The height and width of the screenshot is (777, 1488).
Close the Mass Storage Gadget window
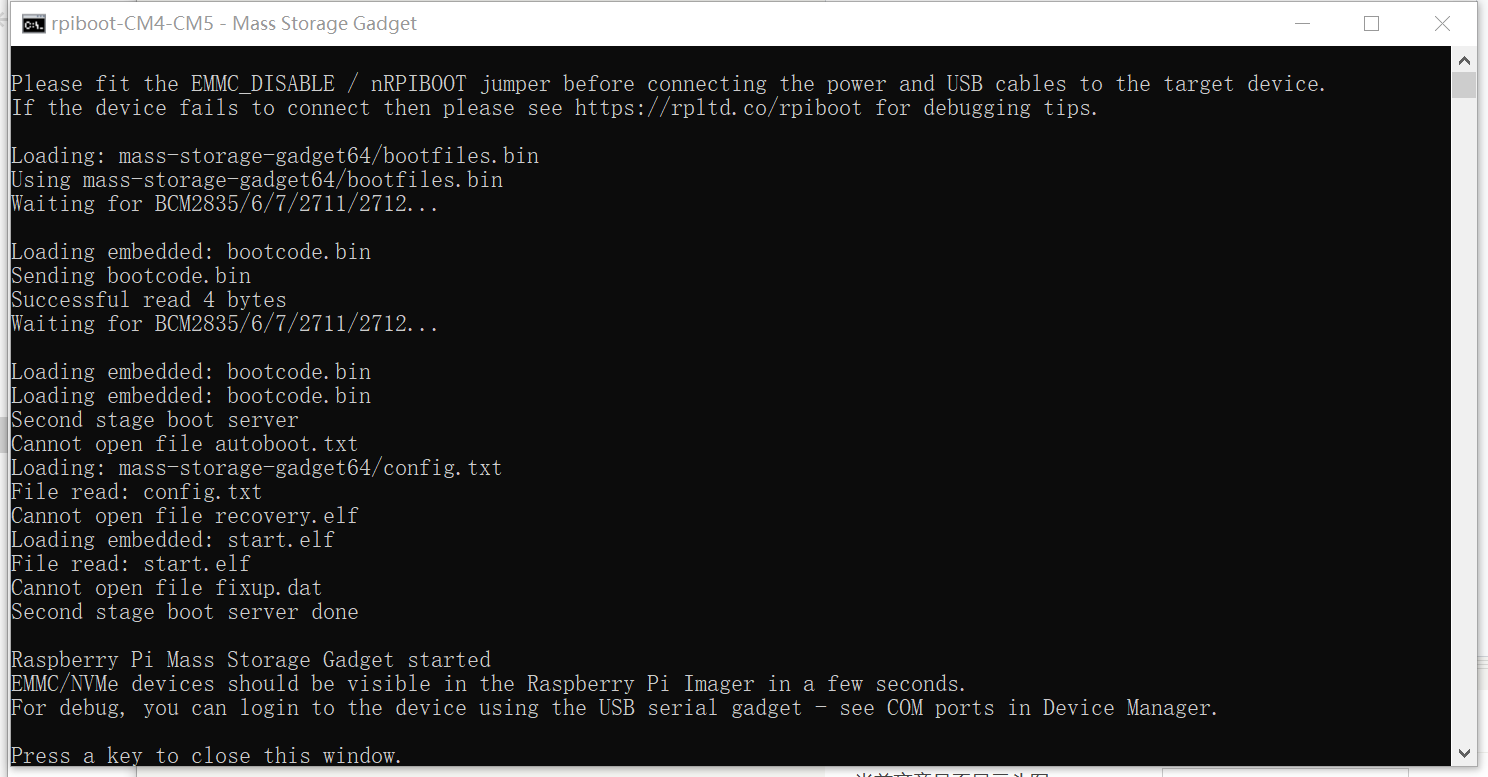pos(1442,24)
